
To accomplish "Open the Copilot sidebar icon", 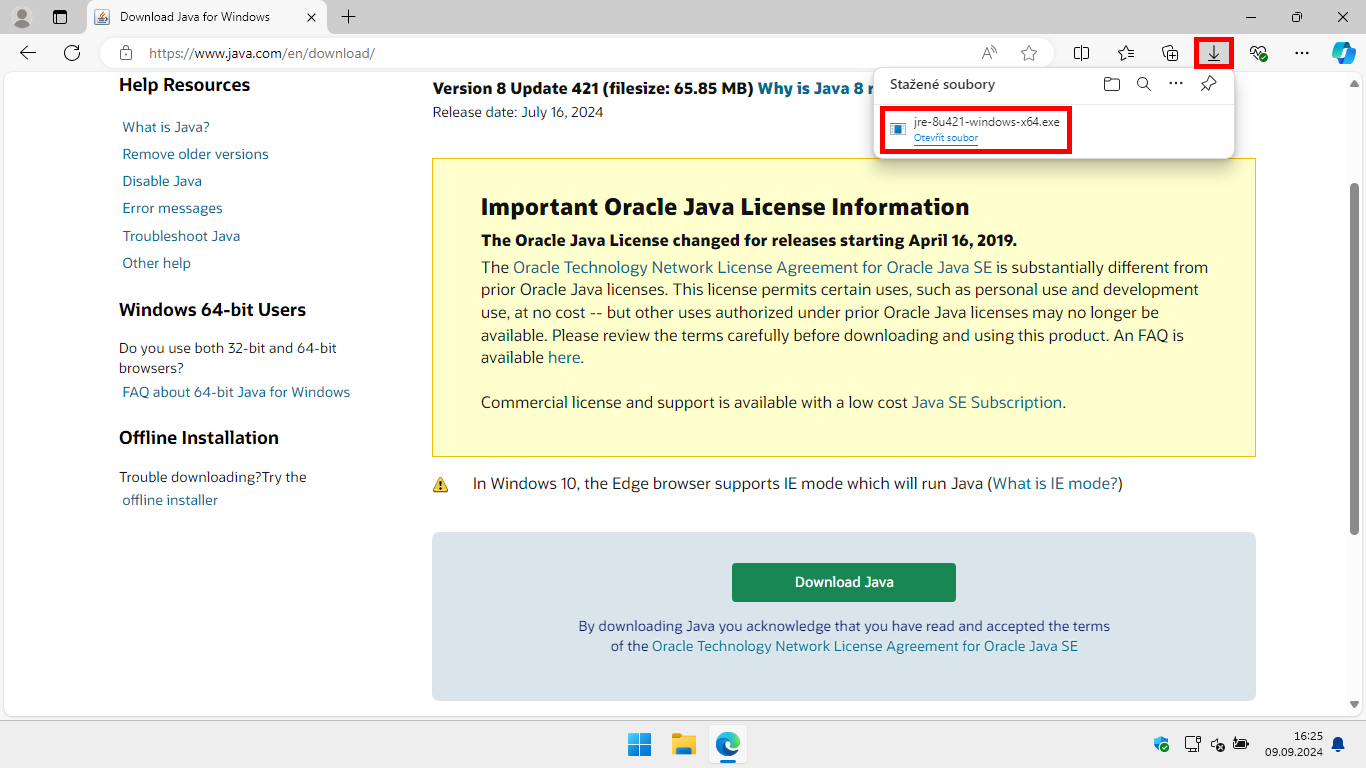I will pos(1343,53).
